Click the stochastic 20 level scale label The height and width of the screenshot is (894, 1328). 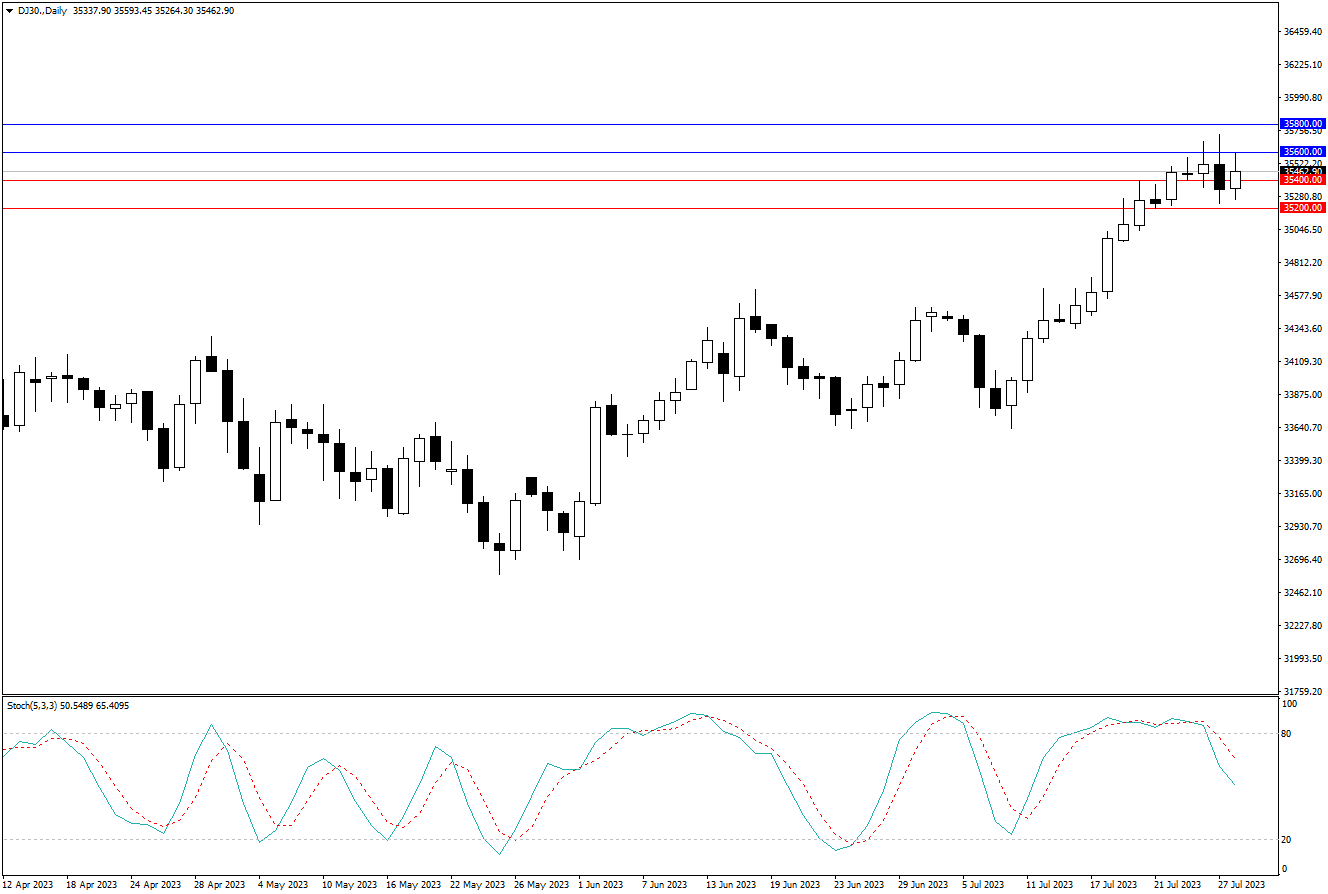1288,839
